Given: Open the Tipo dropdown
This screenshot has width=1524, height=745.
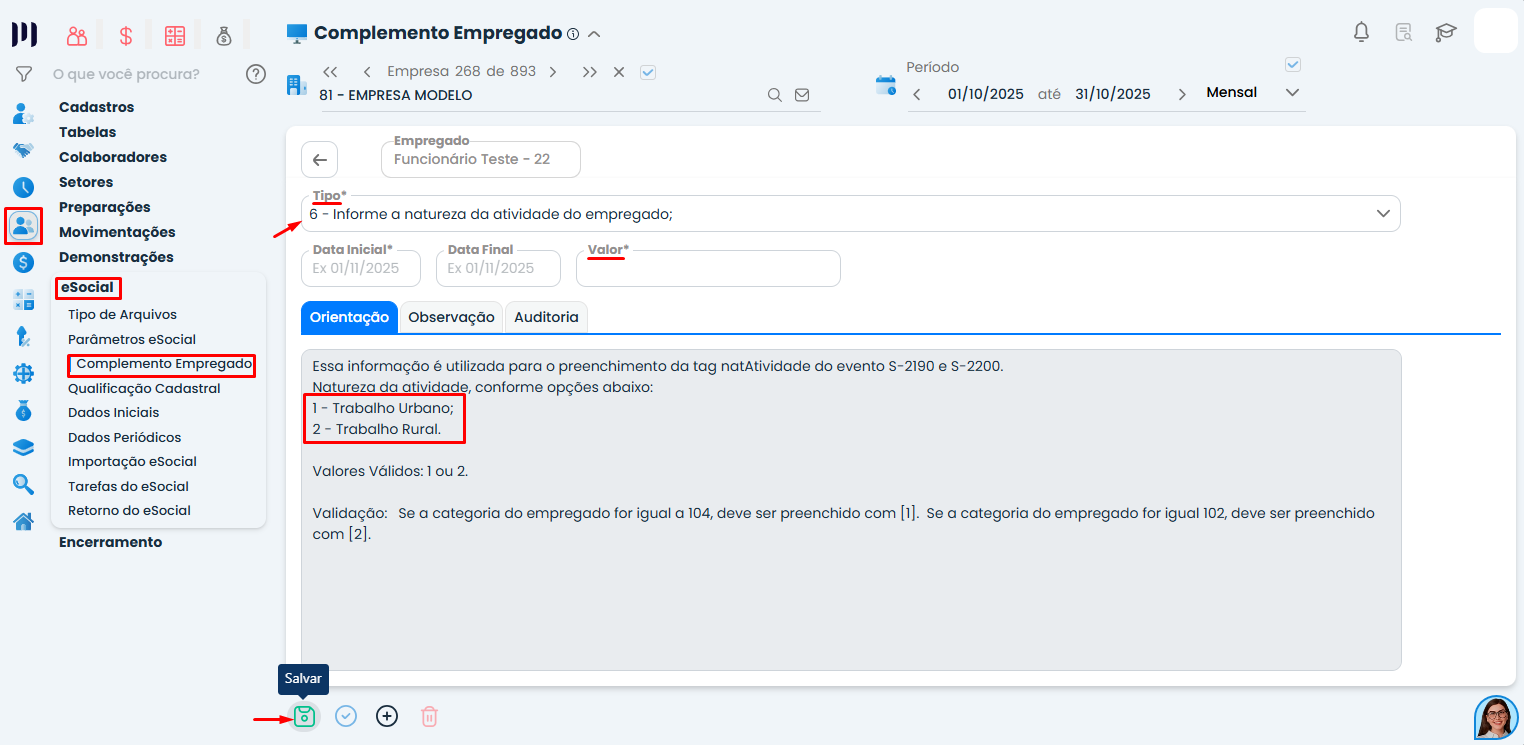Looking at the screenshot, I should [x=851, y=213].
